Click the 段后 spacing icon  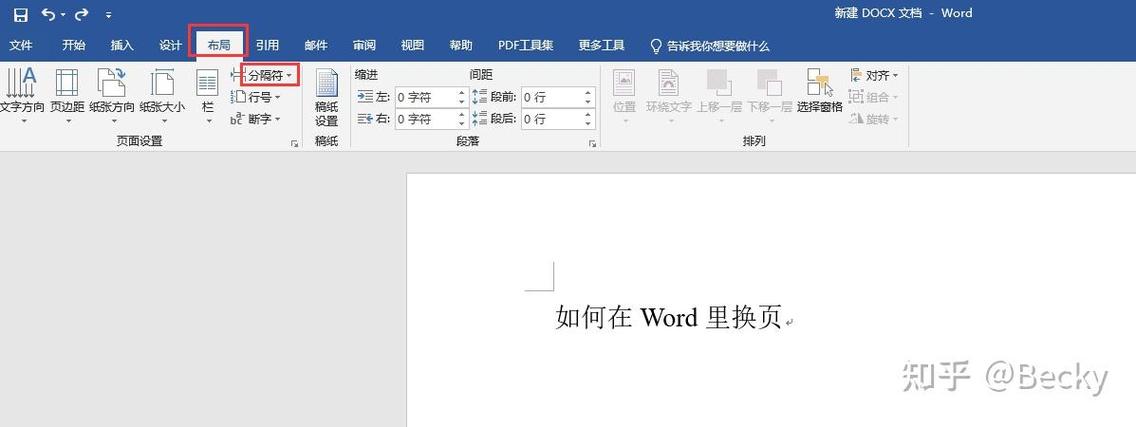pyautogui.click(x=480, y=119)
